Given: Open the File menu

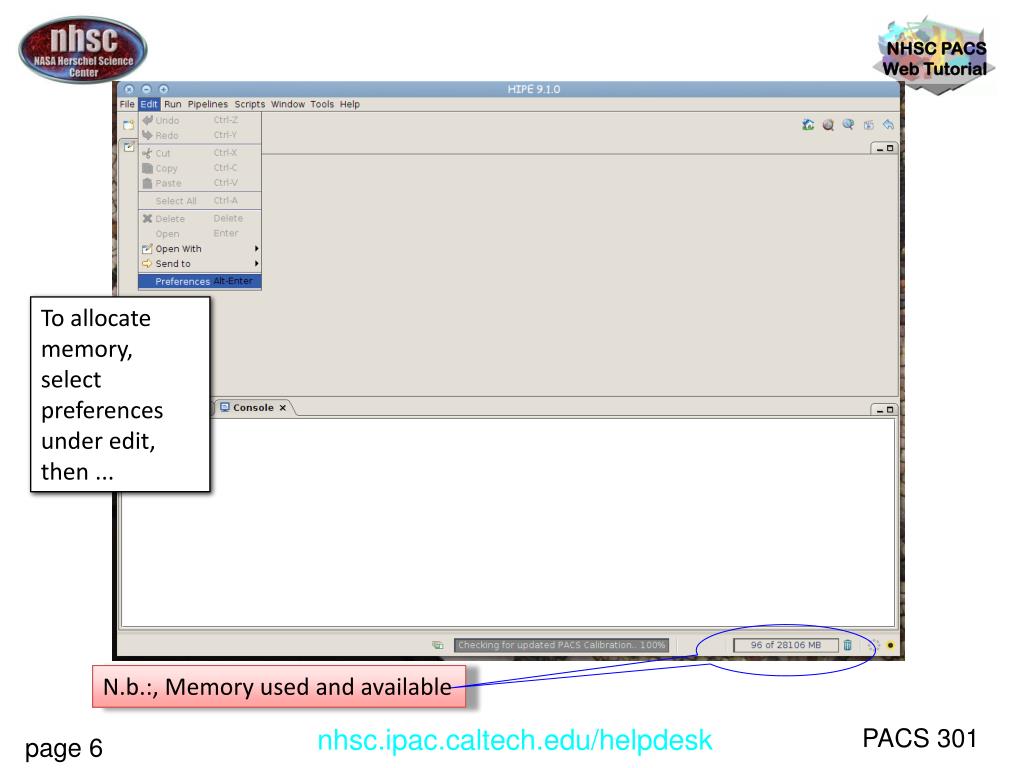Looking at the screenshot, I should tap(127, 104).
